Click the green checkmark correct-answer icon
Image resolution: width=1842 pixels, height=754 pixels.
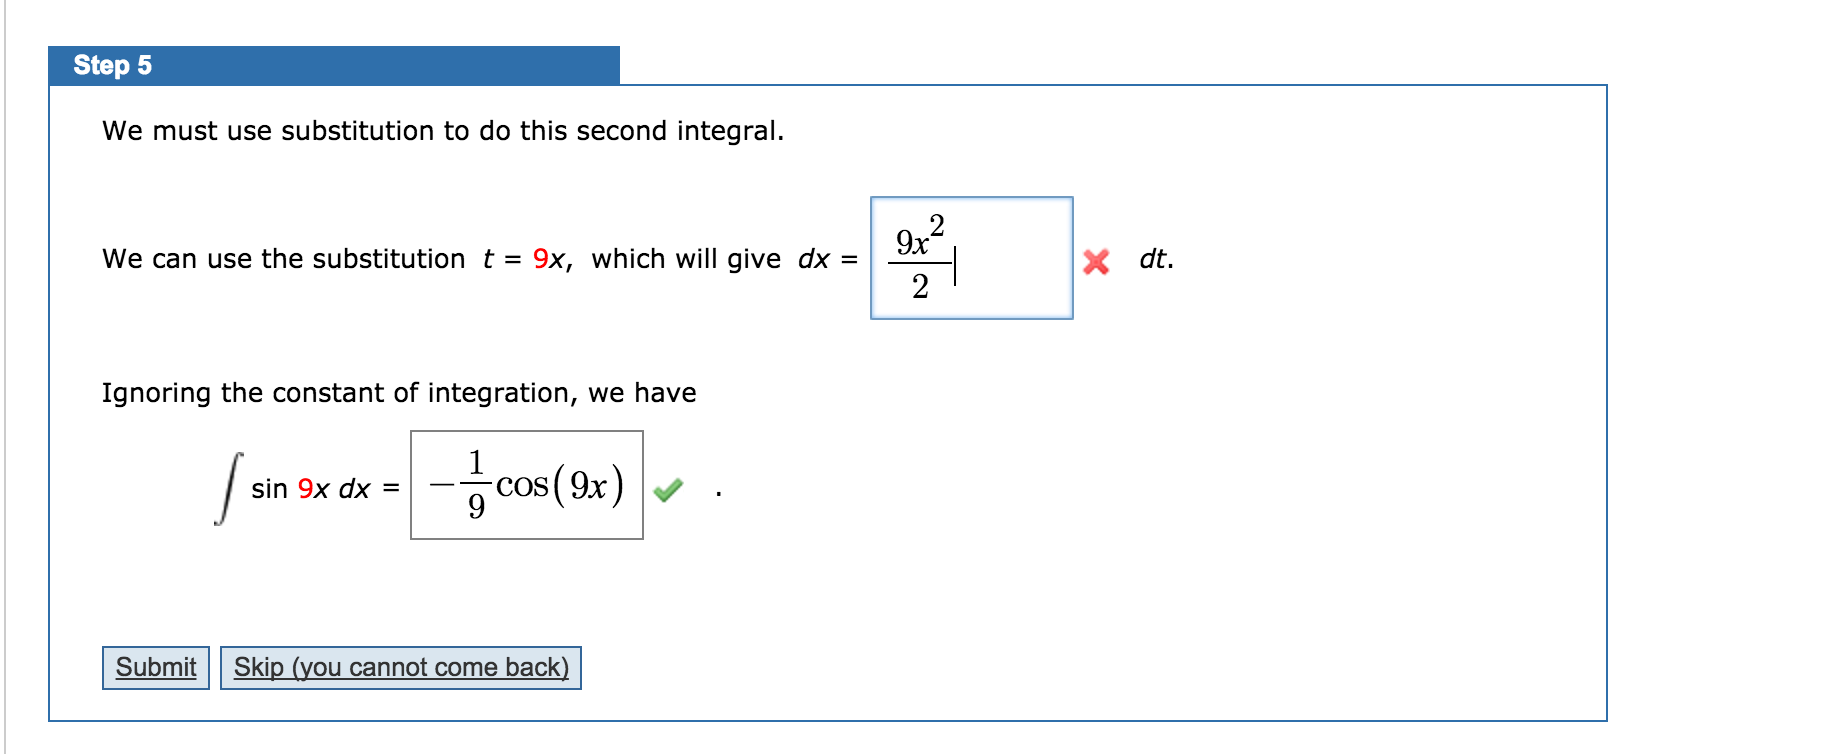tap(668, 490)
